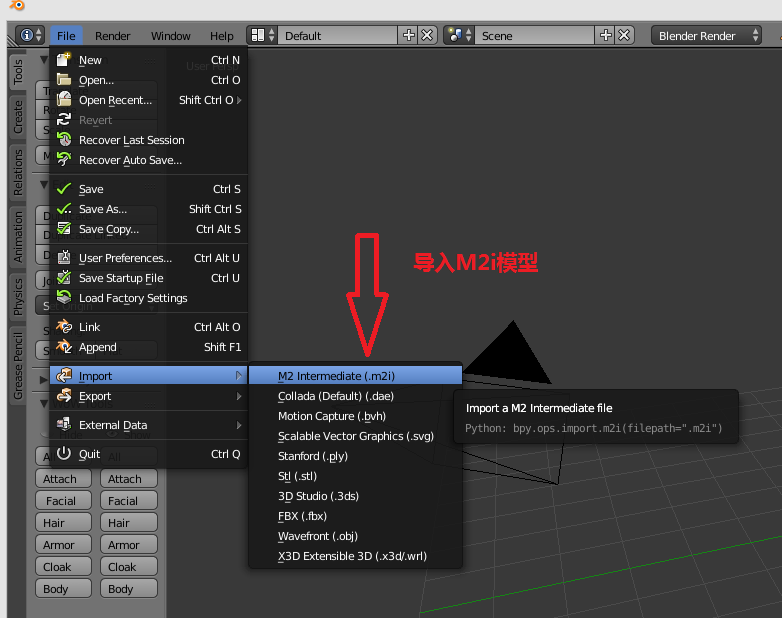
Task: Click the External Data icon
Action: [64, 424]
